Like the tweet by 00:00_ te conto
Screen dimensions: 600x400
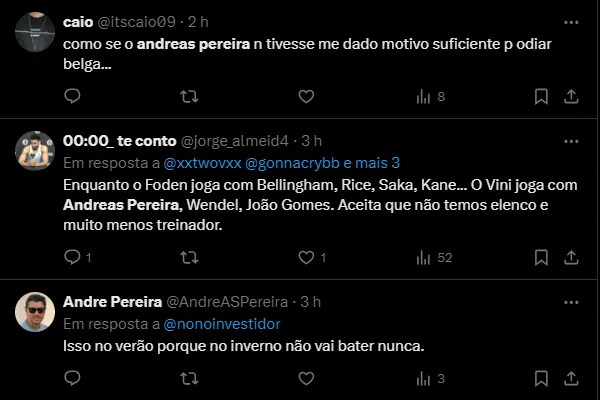[x=305, y=257]
